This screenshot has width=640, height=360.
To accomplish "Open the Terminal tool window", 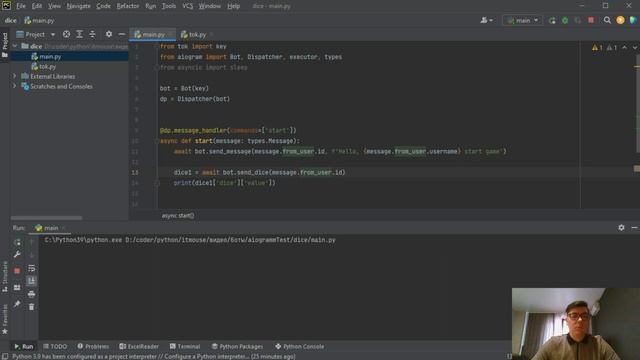I will [185, 347].
